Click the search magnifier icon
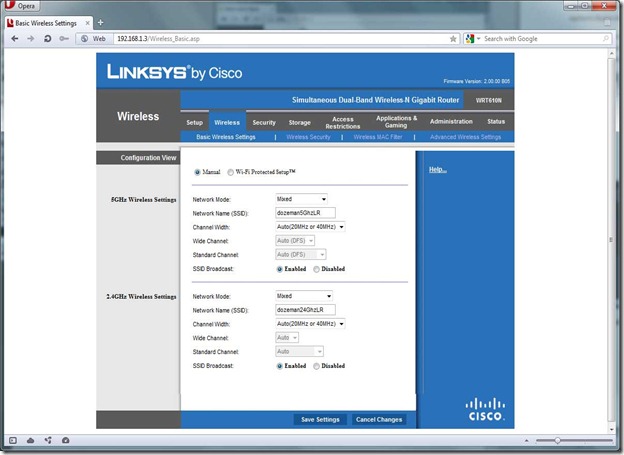The width and height of the screenshot is (624, 455). point(606,39)
